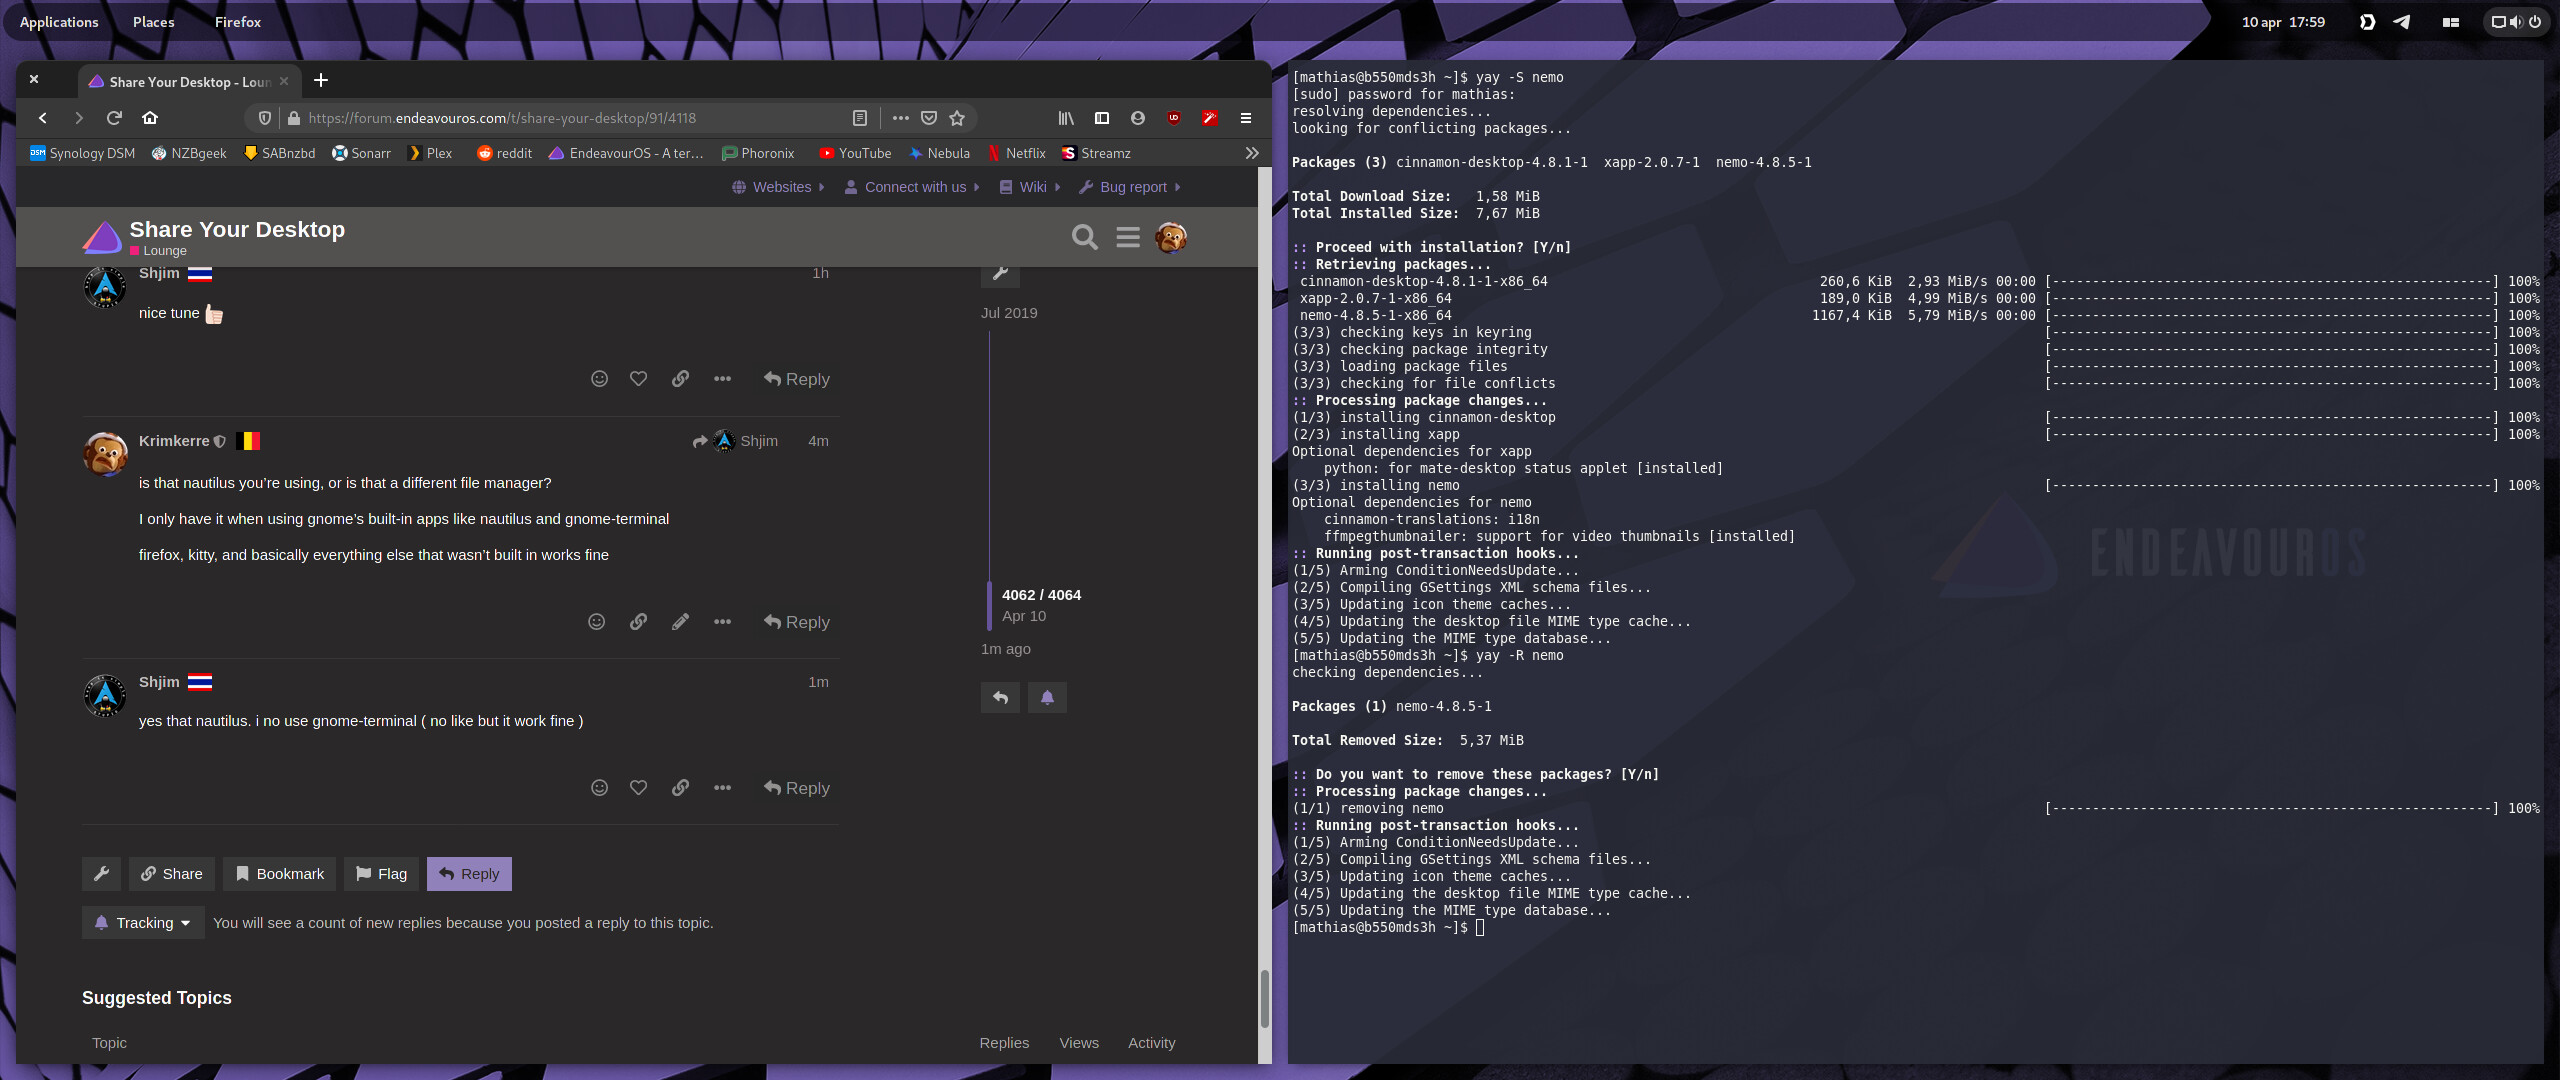2560x1080 pixels.
Task: Open Synology DSM bookmark
Action: [82, 153]
